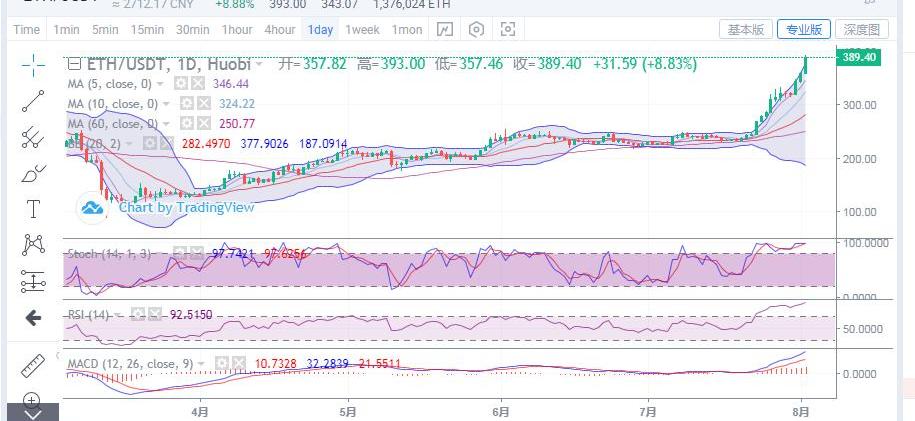Click the 8月 date label on the time axis

(801, 412)
